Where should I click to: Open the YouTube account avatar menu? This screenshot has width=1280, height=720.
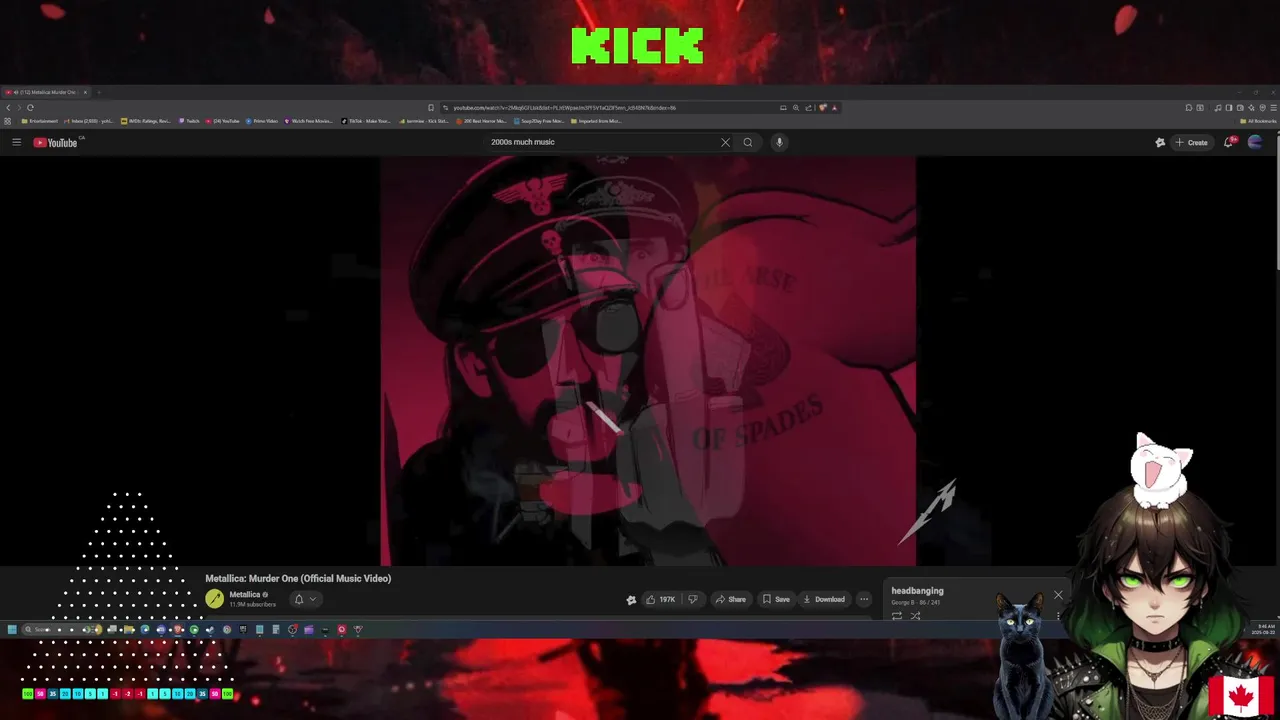[1255, 142]
